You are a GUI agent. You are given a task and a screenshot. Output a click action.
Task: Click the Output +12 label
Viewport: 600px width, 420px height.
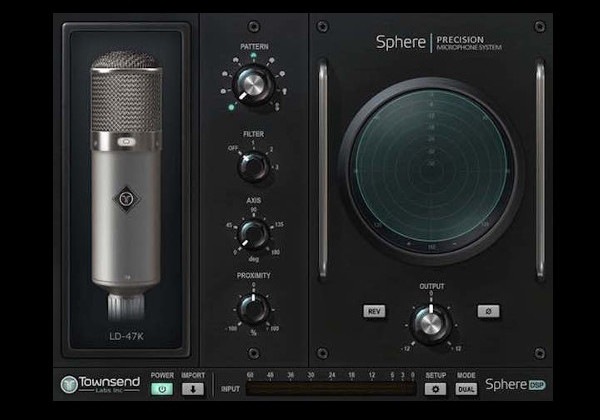click(x=456, y=349)
